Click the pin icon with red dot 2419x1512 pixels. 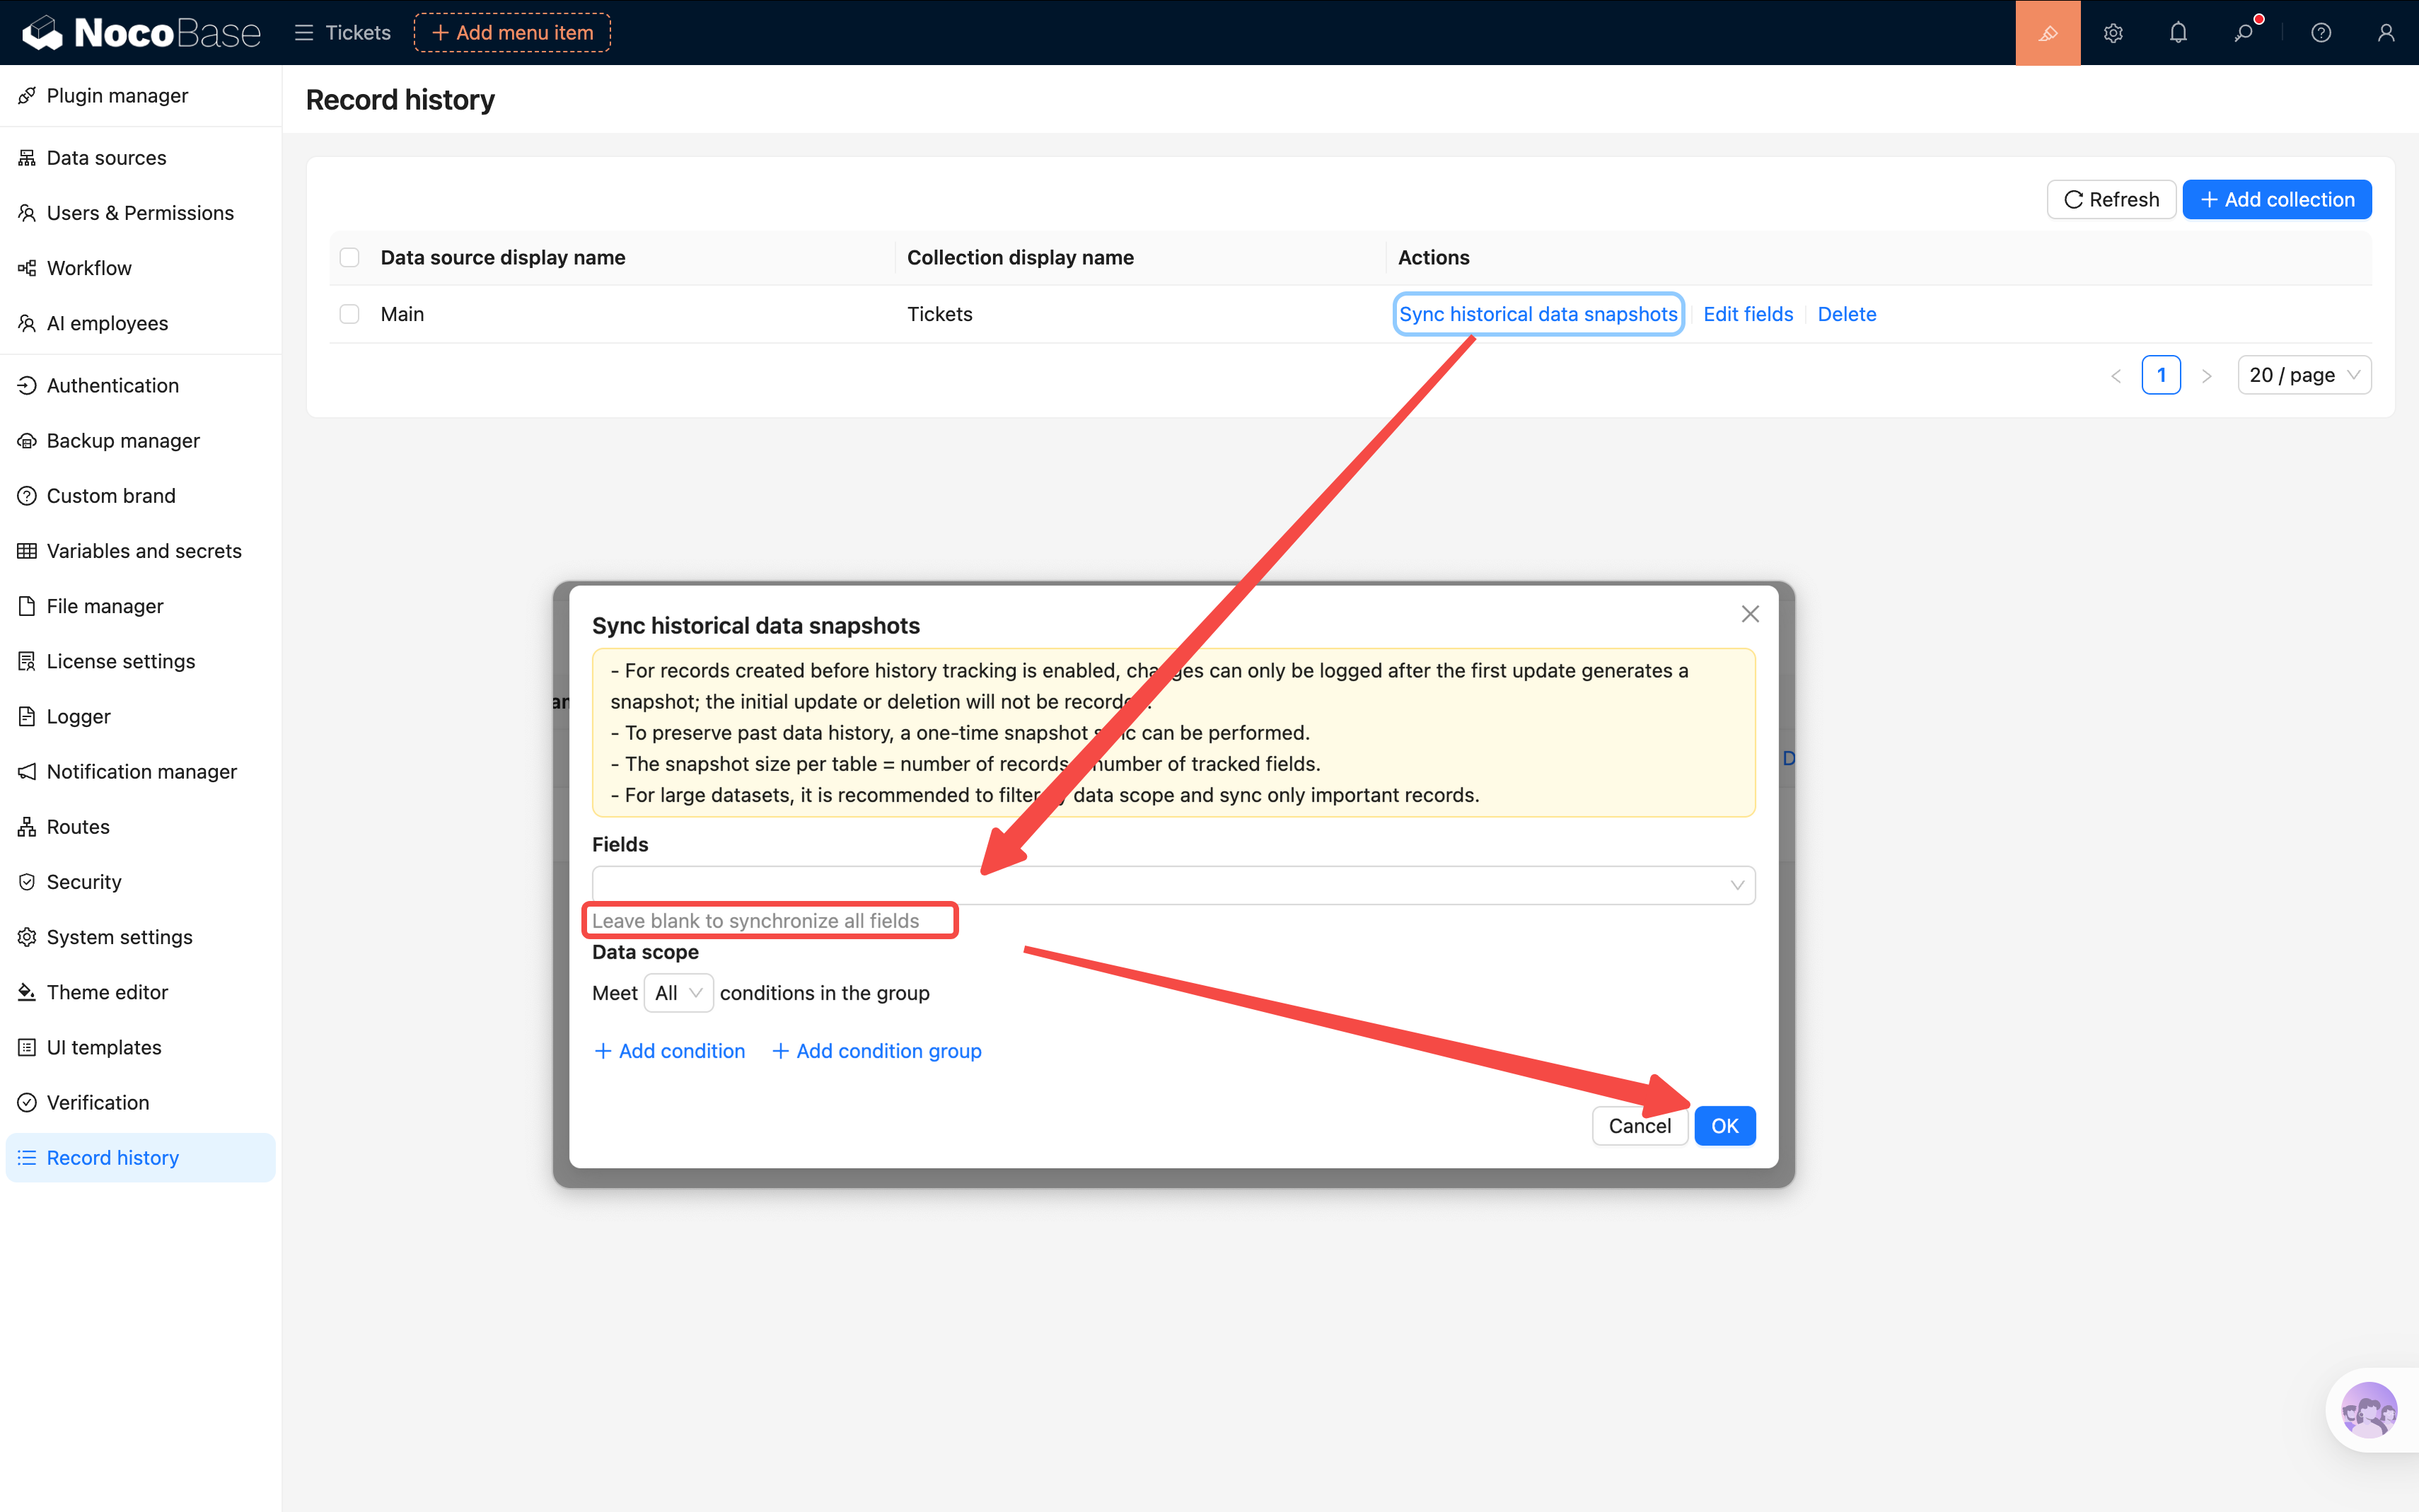point(2244,33)
